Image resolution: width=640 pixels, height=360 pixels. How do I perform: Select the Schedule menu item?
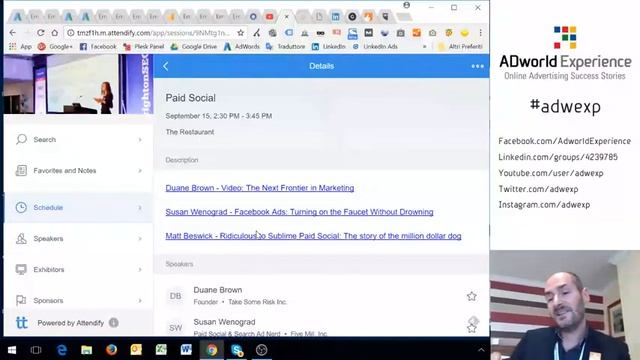coord(78,207)
